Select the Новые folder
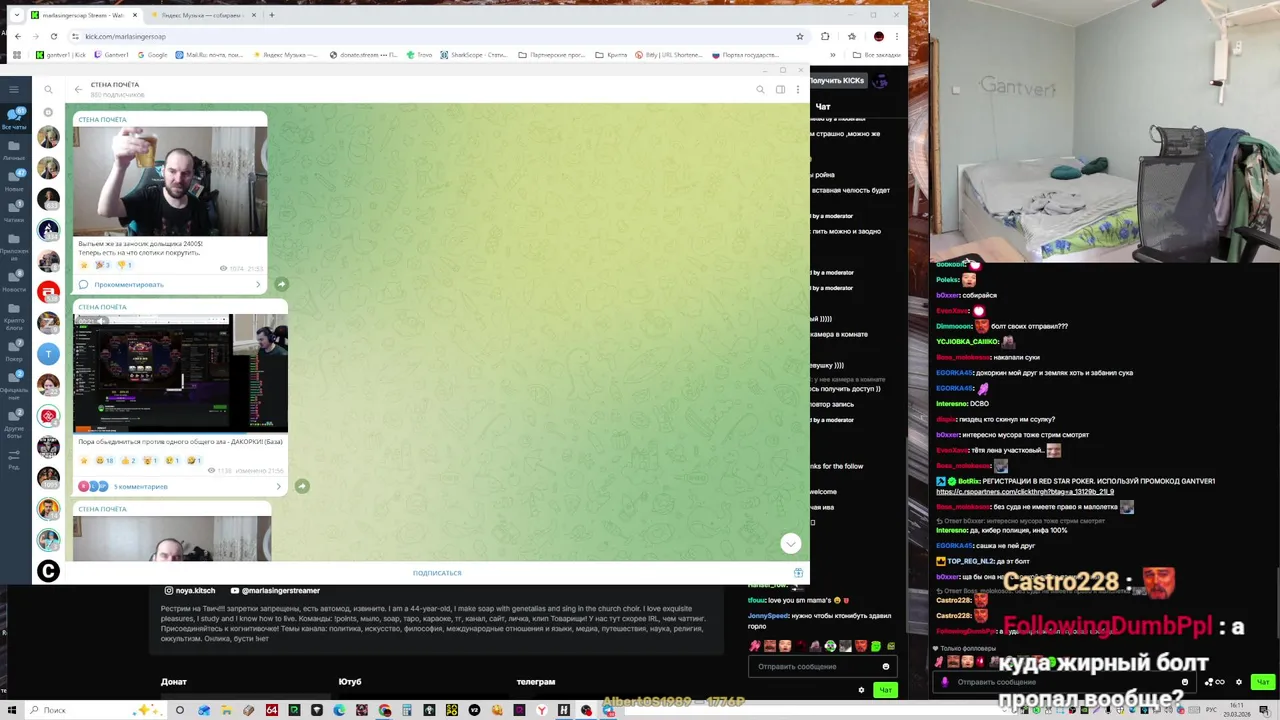This screenshot has width=1280, height=720. coord(14,182)
